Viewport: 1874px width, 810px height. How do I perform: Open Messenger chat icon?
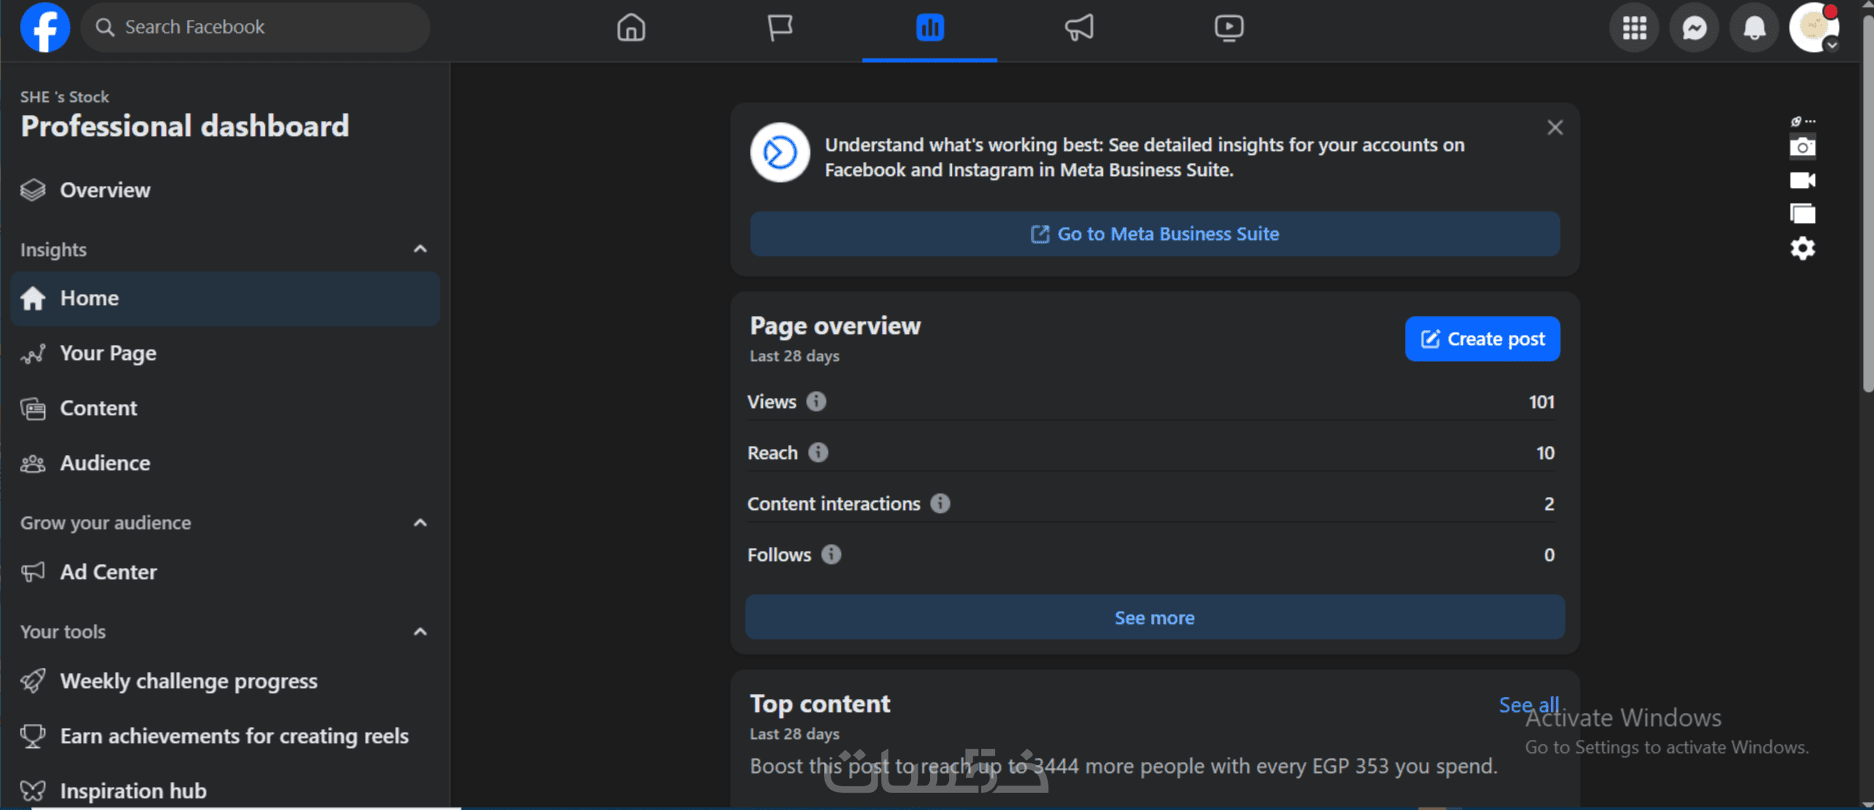pyautogui.click(x=1694, y=27)
